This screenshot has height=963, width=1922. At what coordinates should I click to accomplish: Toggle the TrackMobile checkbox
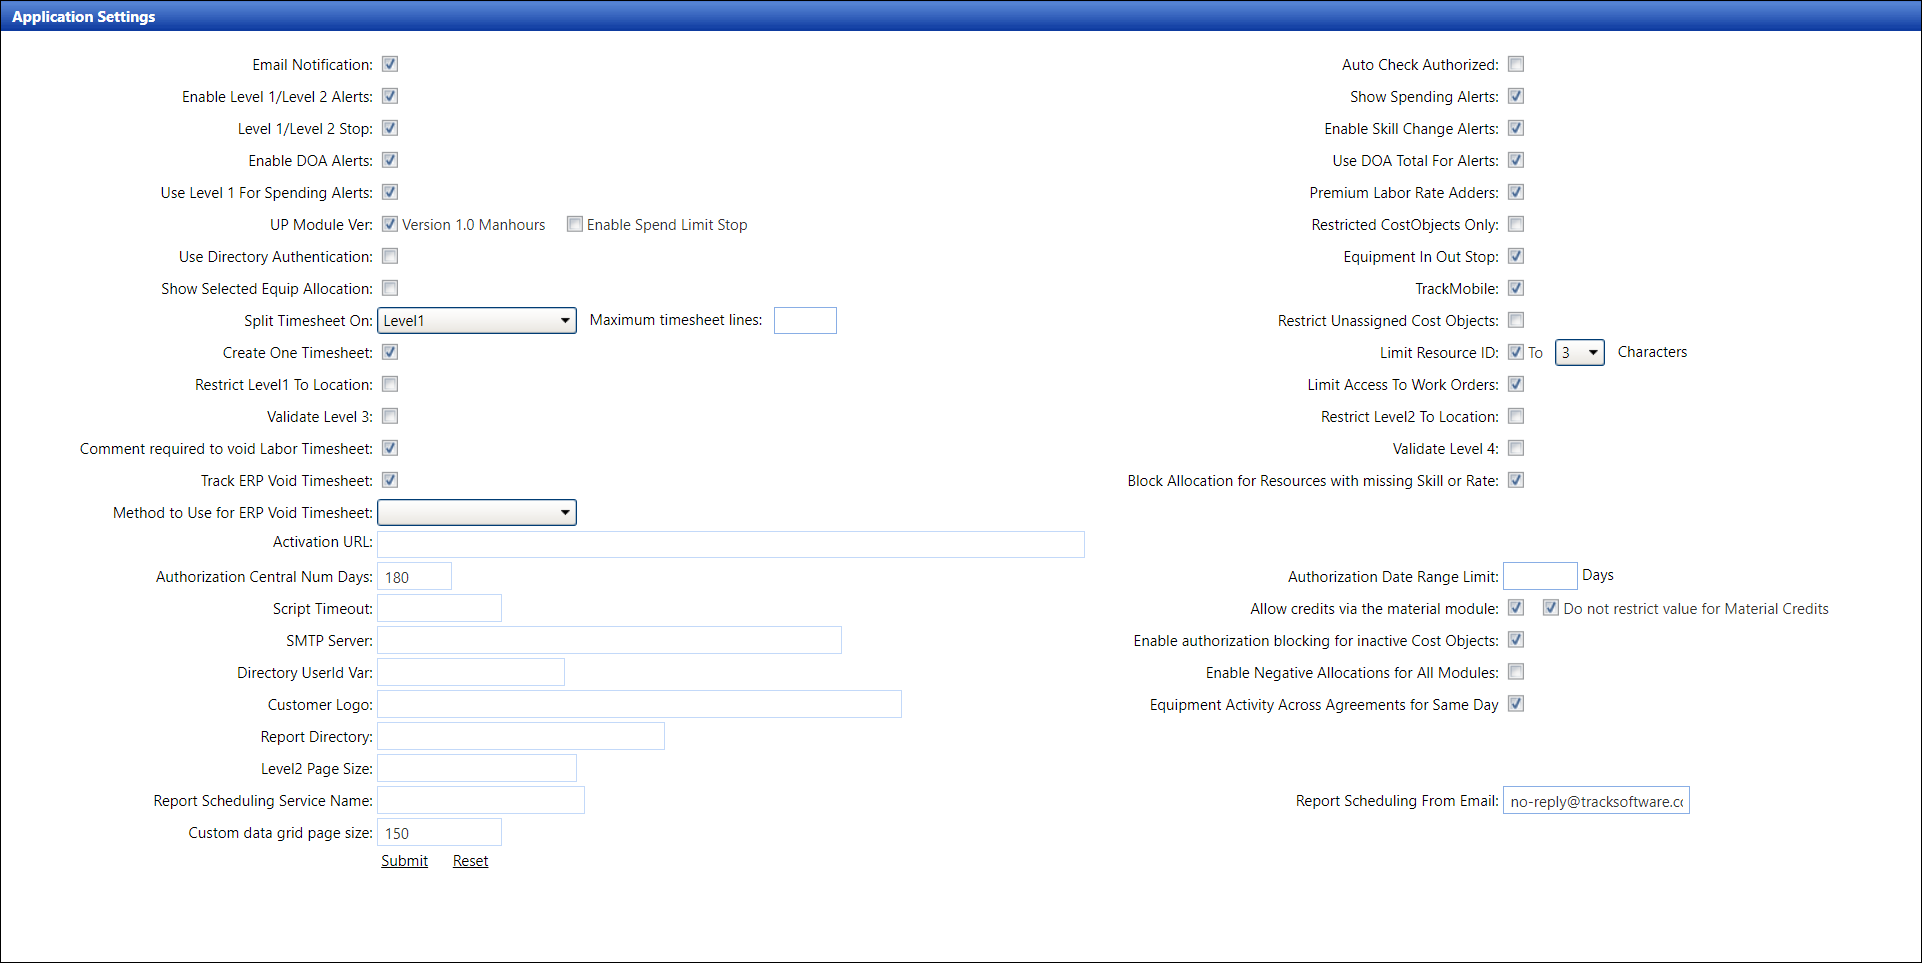(x=1516, y=288)
